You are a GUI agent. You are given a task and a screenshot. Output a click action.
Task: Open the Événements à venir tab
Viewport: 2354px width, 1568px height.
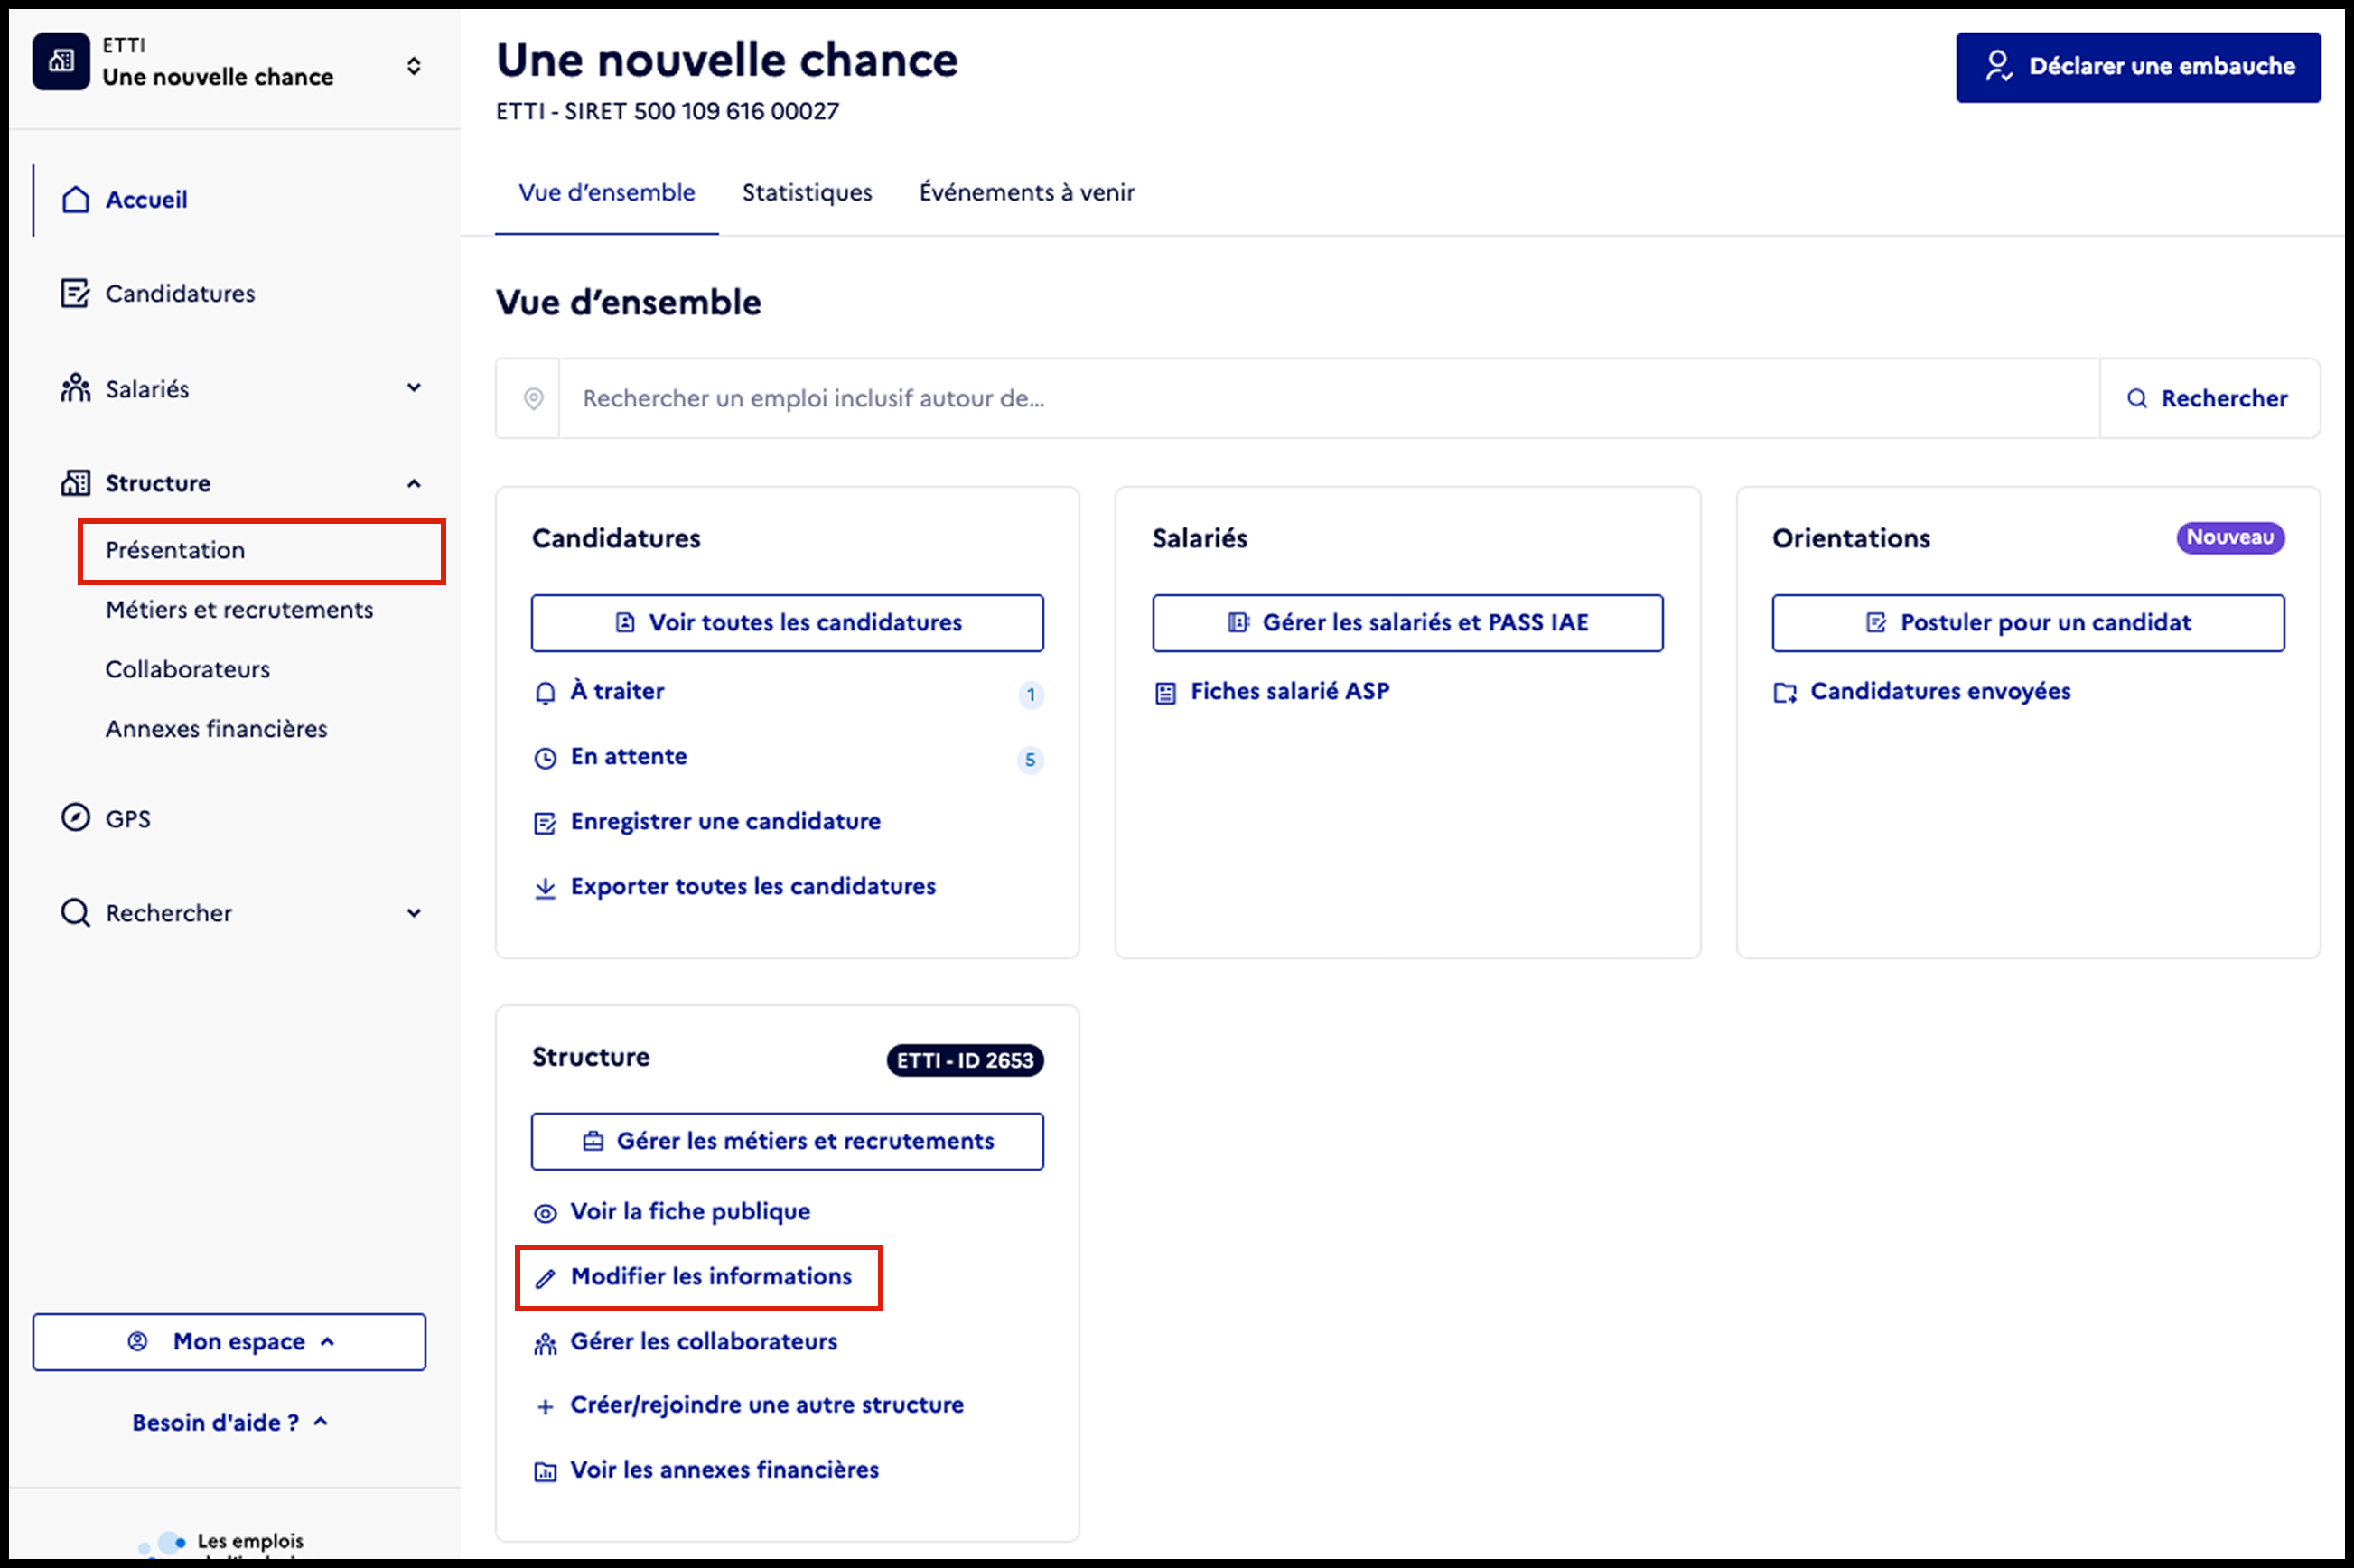[1027, 192]
